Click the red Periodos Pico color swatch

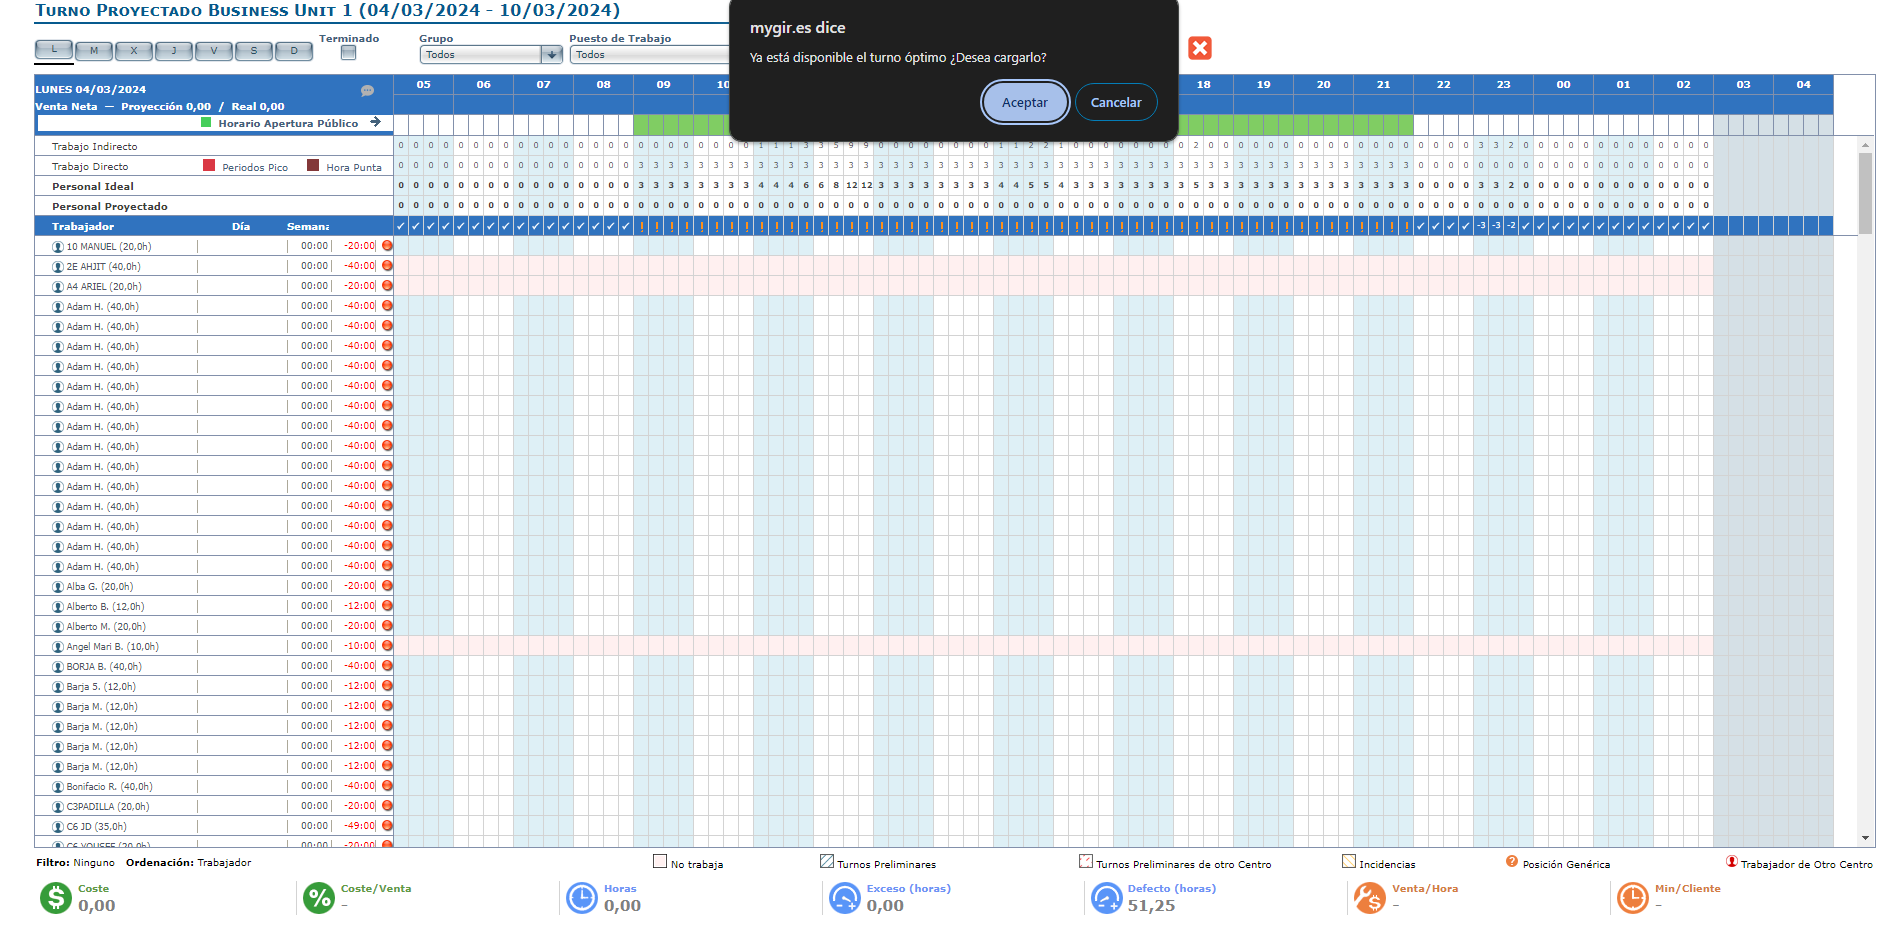pyautogui.click(x=209, y=166)
